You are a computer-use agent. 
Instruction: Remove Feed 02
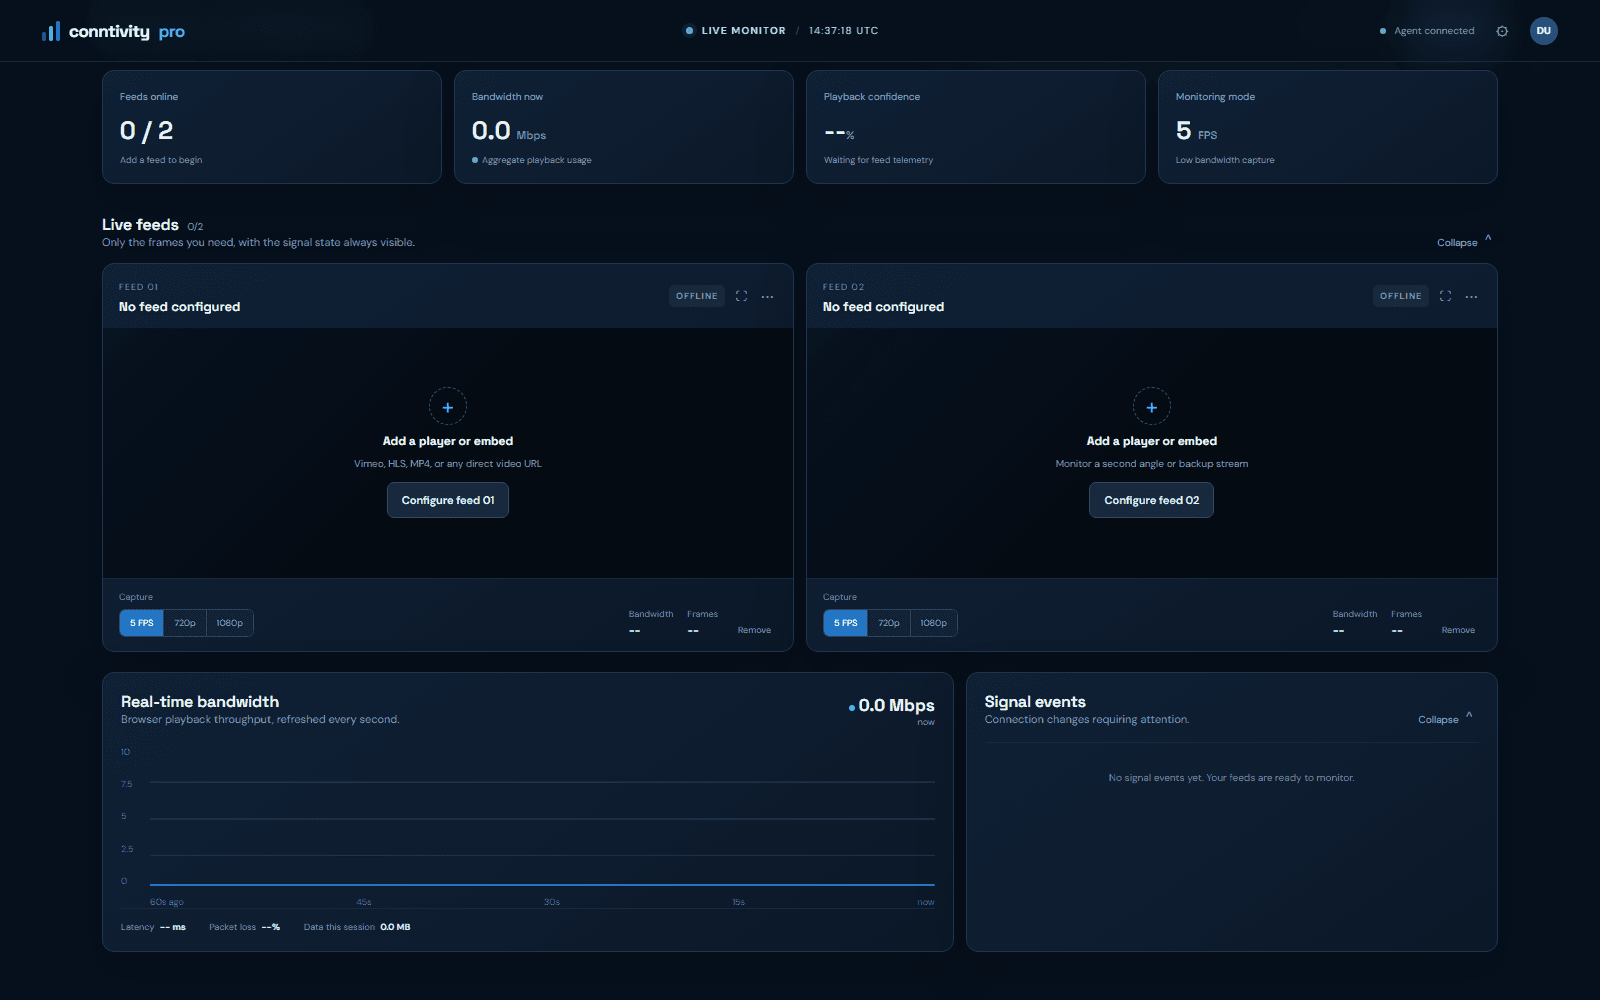tap(1458, 630)
